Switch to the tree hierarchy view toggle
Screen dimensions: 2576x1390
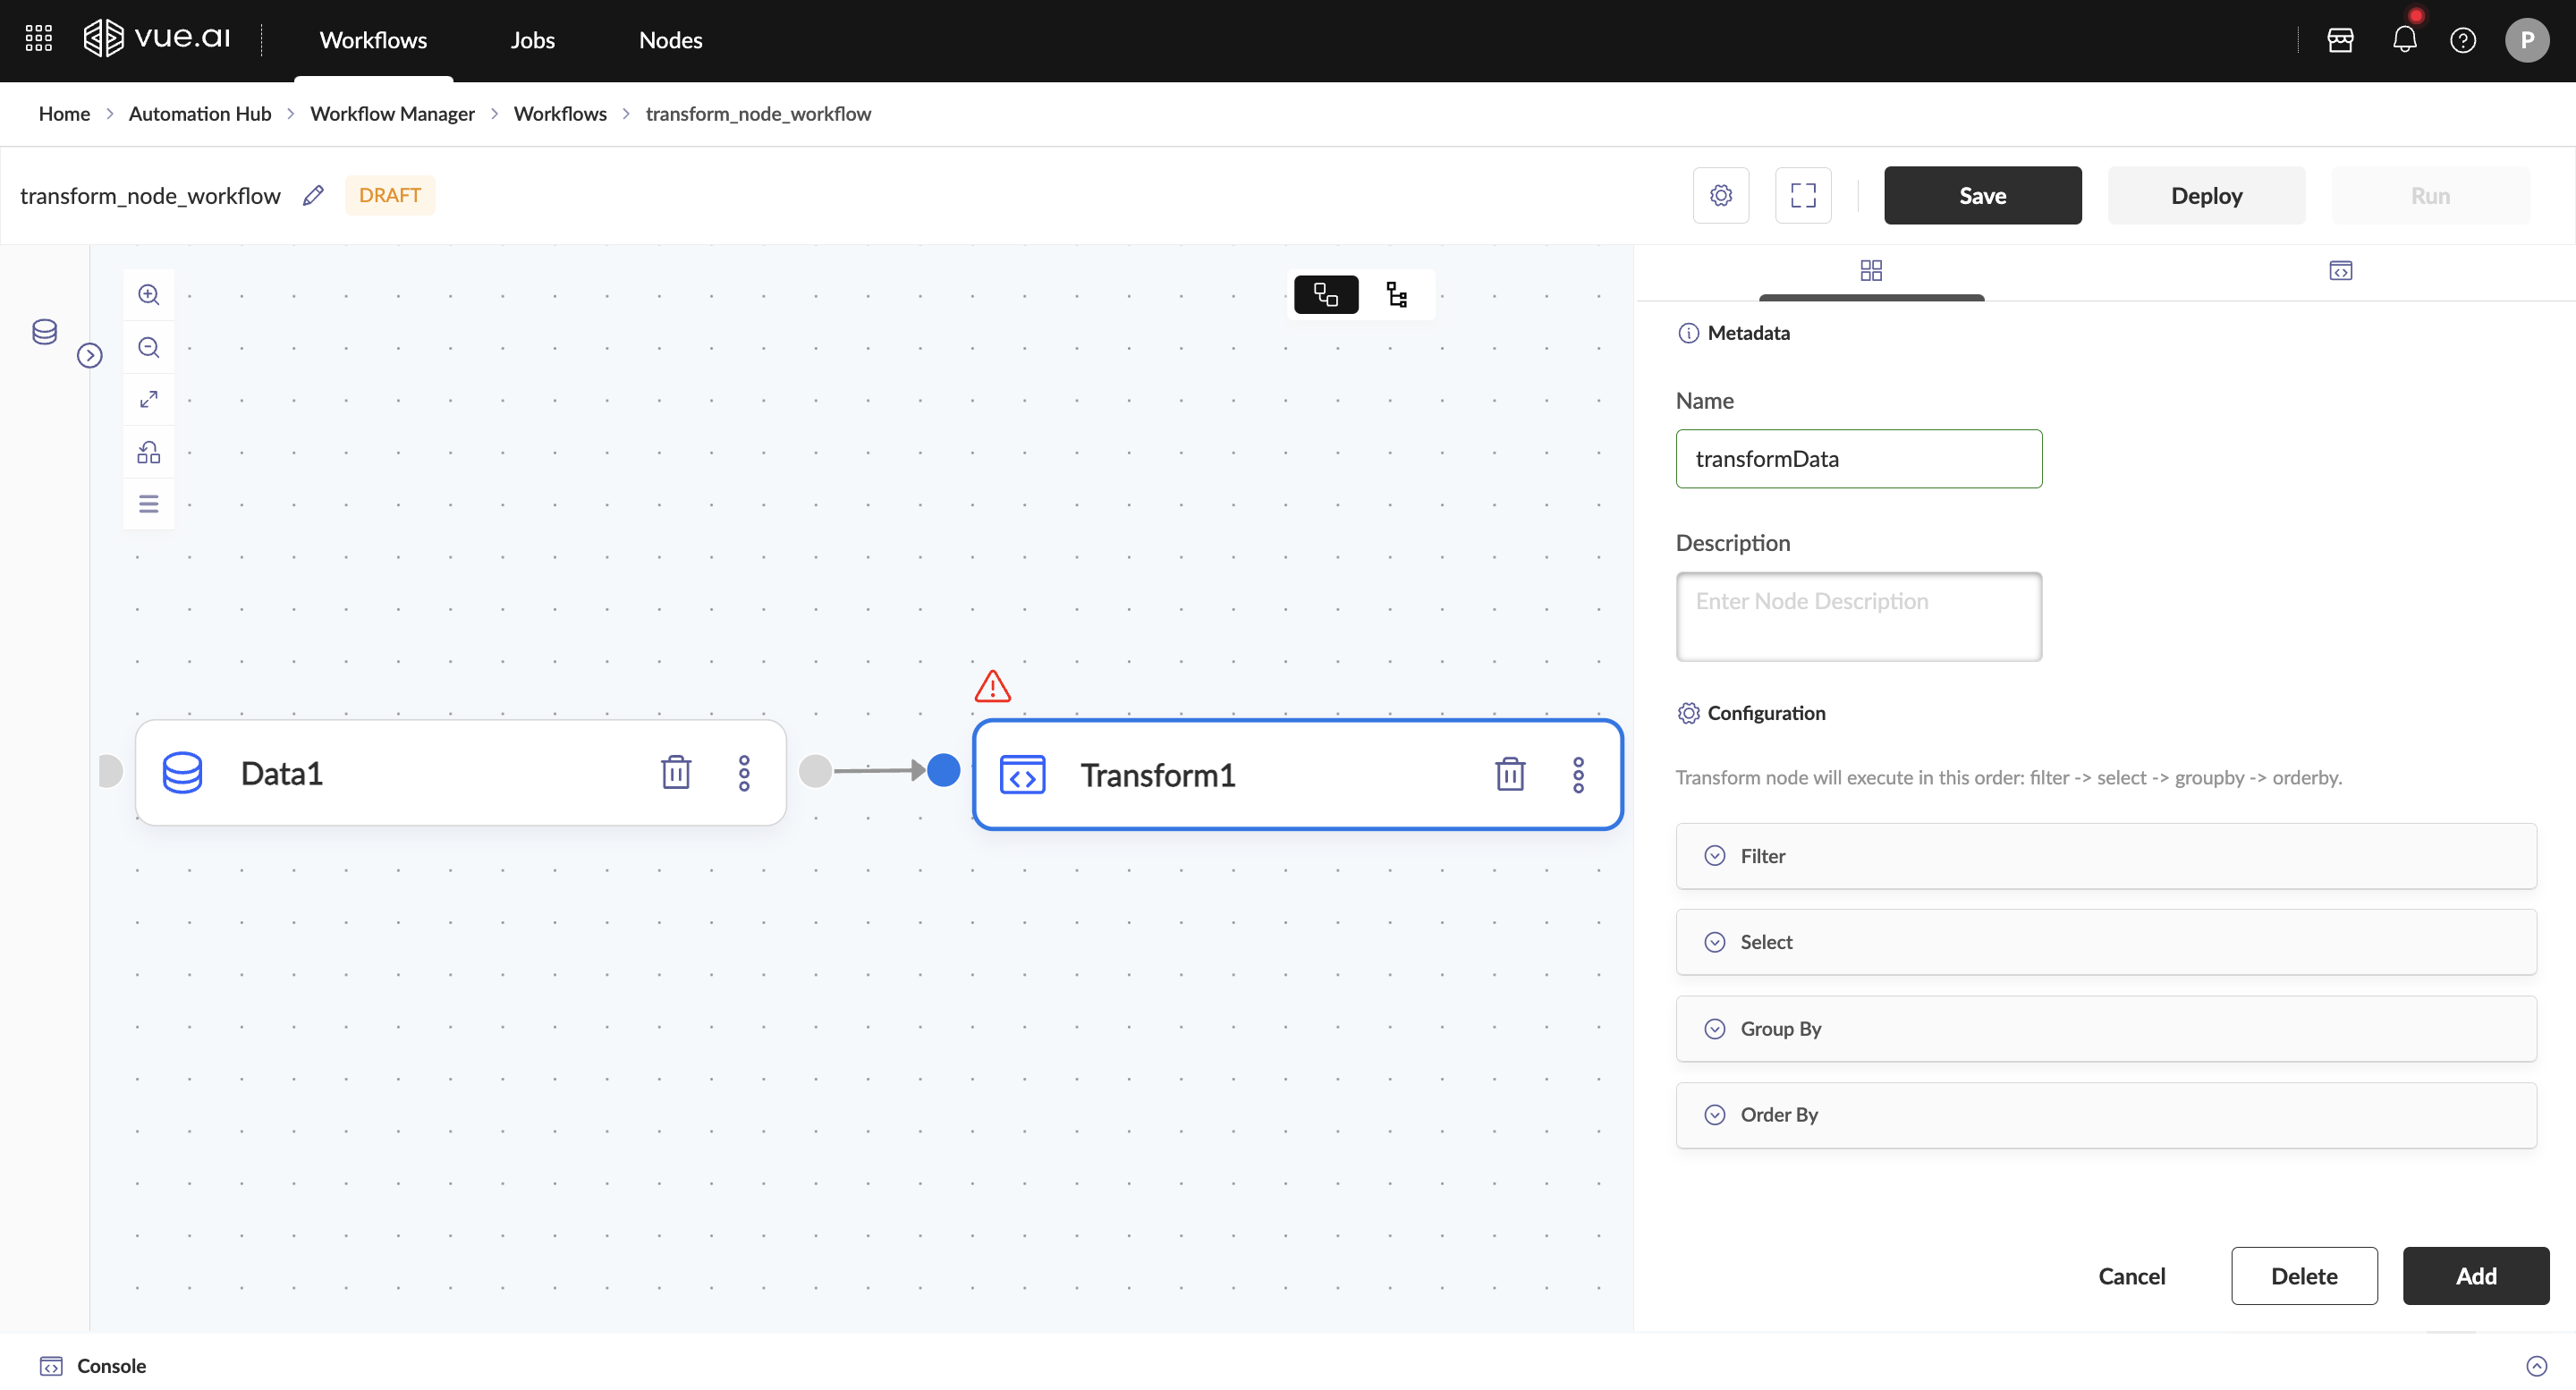1397,294
